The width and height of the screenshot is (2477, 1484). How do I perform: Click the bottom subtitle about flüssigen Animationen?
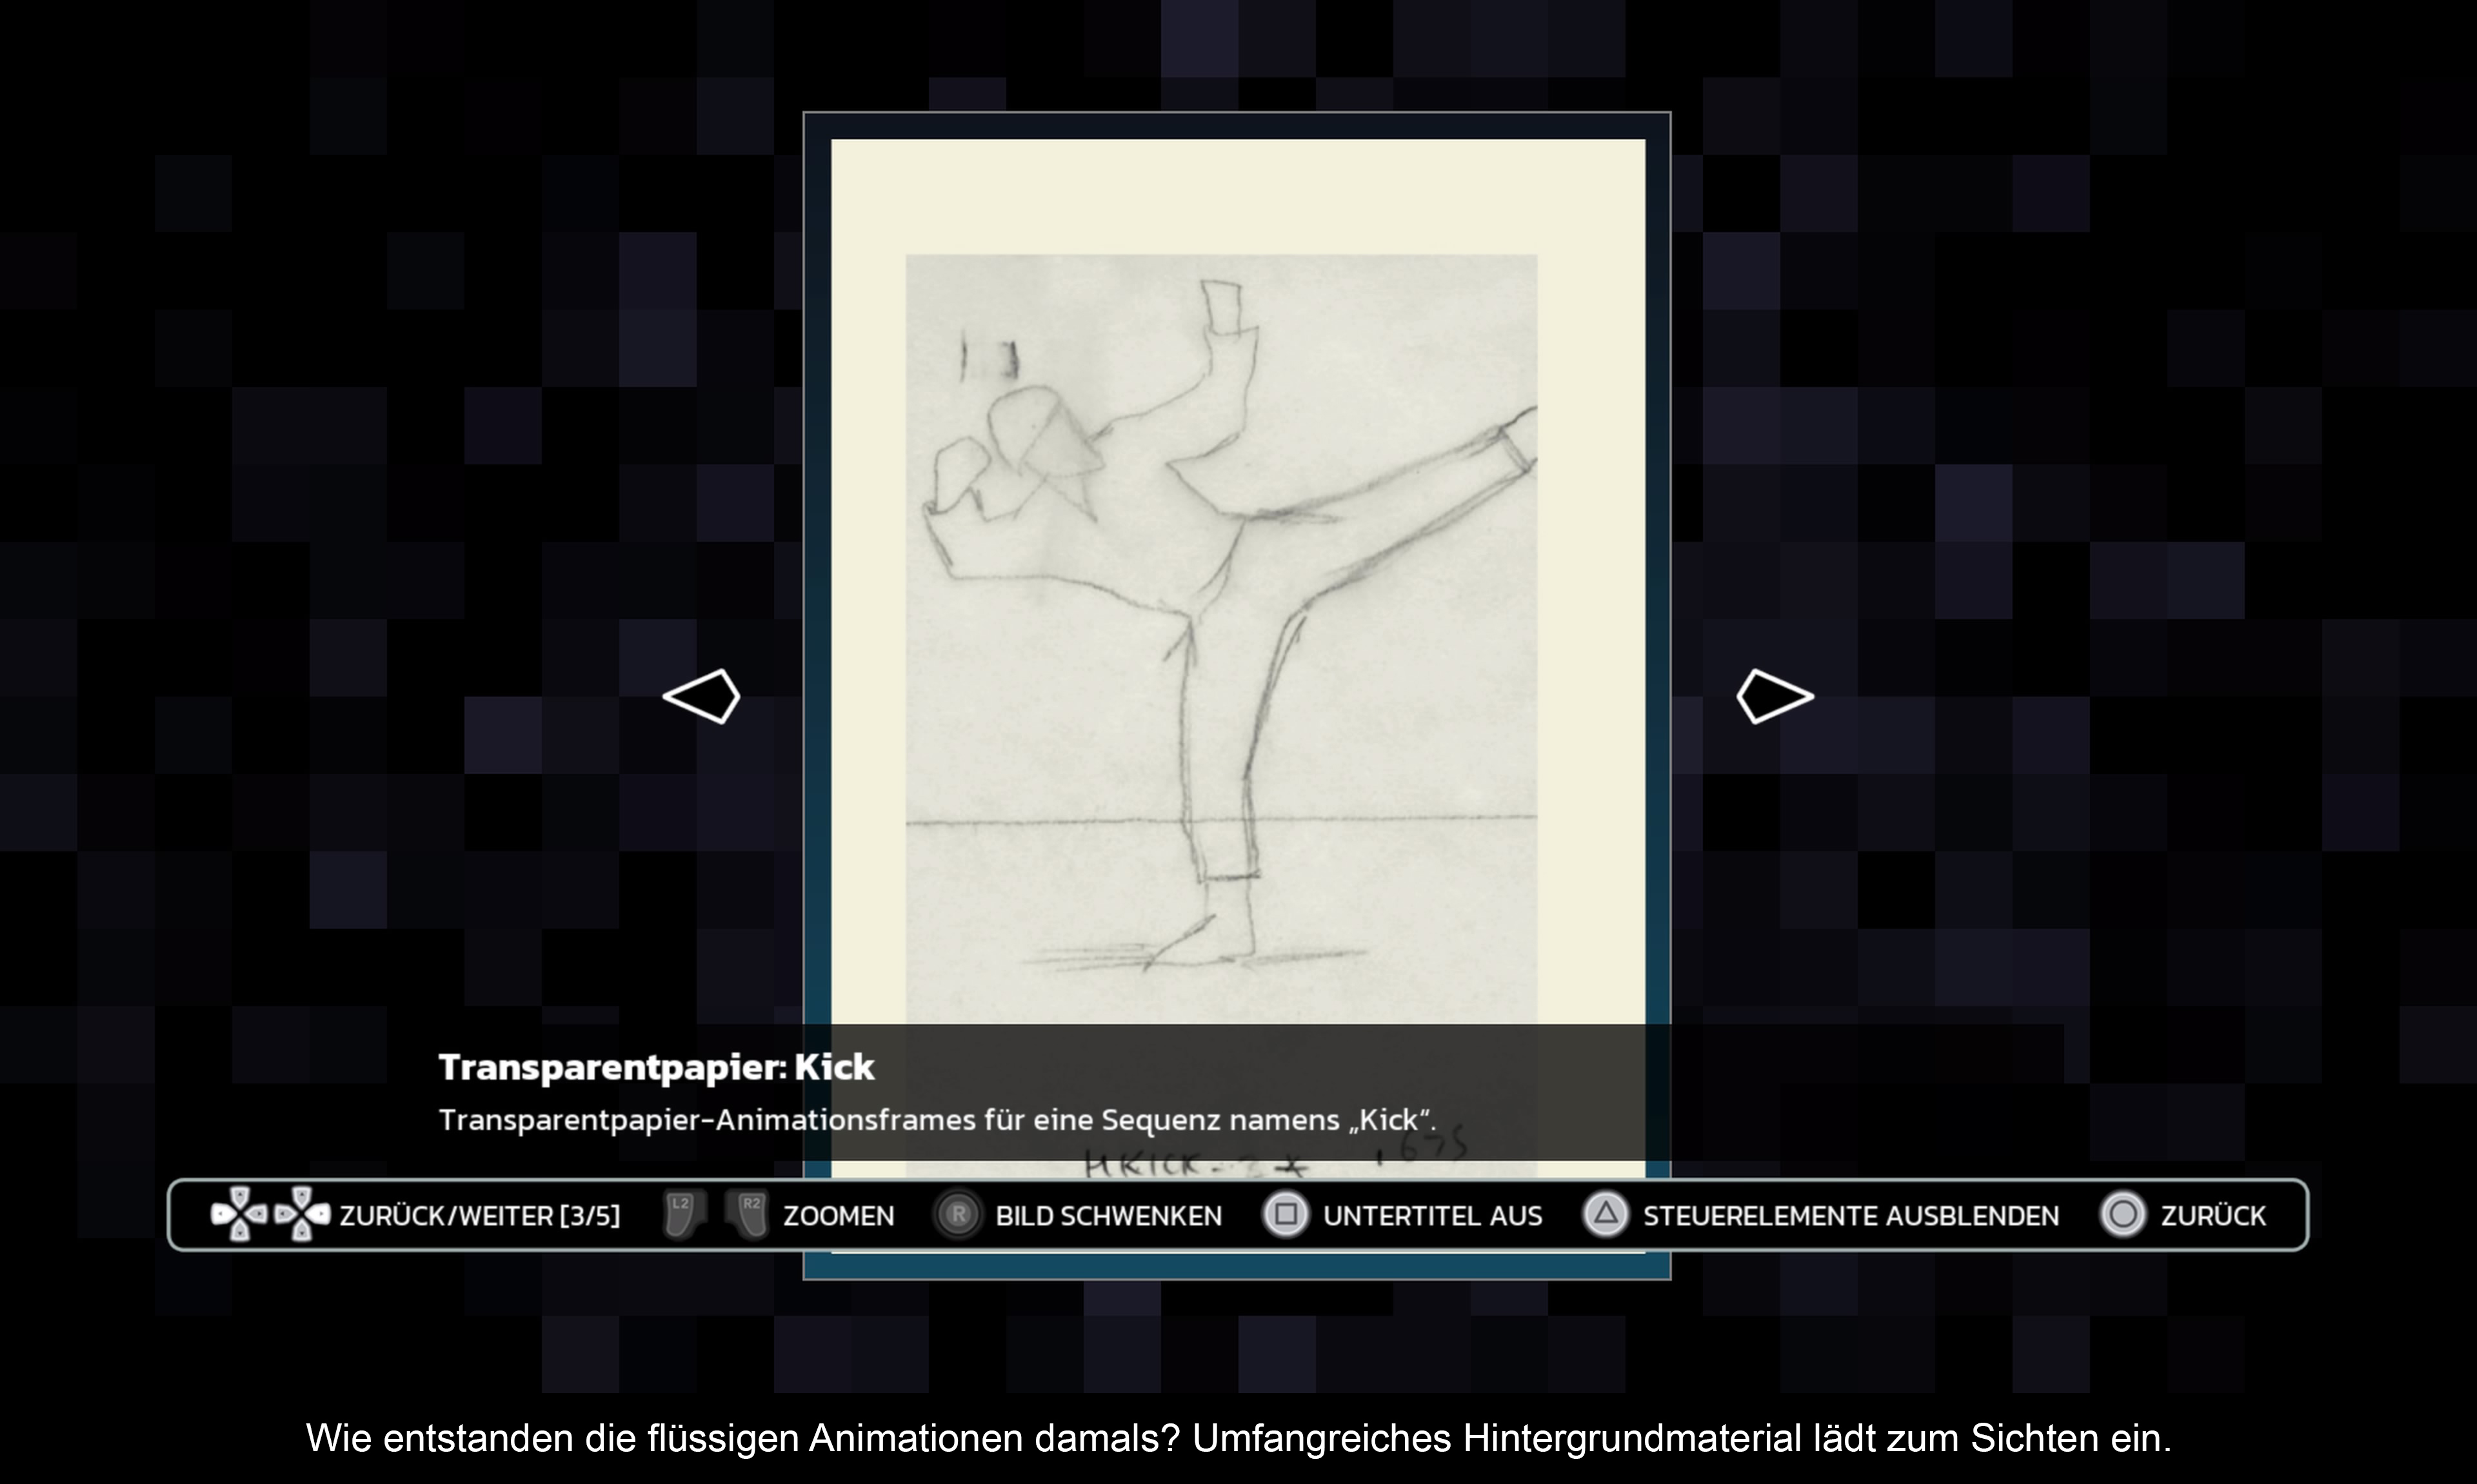point(1238,1438)
